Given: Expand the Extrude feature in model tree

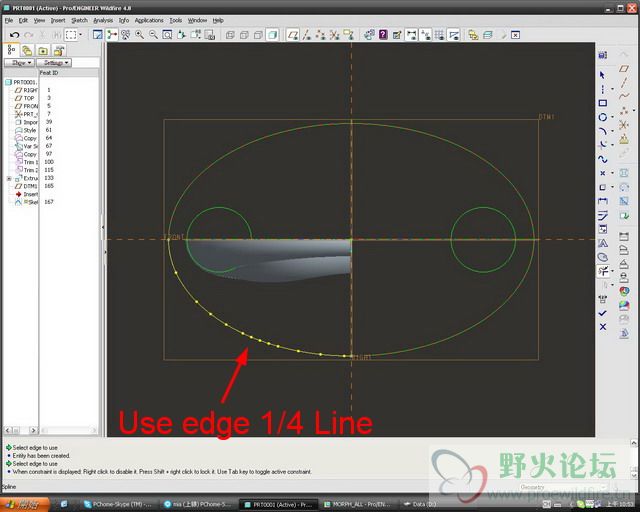Looking at the screenshot, I should [9, 178].
